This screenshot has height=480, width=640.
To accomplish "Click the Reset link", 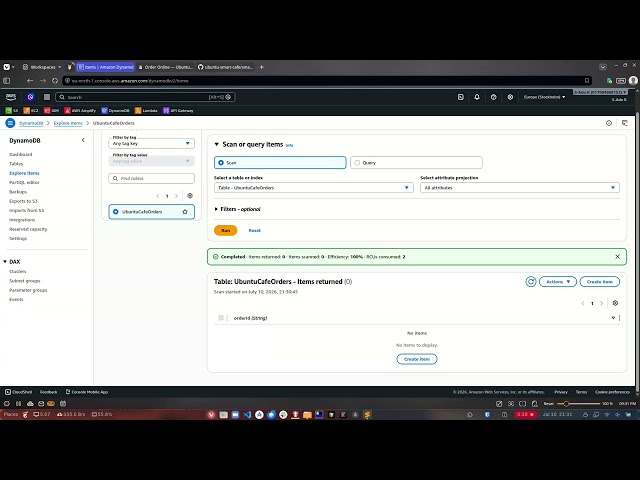I will 255,231.
